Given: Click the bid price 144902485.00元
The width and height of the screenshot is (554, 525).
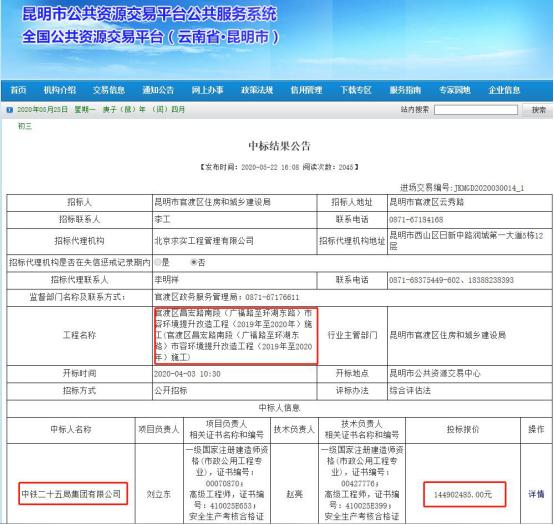Looking at the screenshot, I should [x=463, y=494].
